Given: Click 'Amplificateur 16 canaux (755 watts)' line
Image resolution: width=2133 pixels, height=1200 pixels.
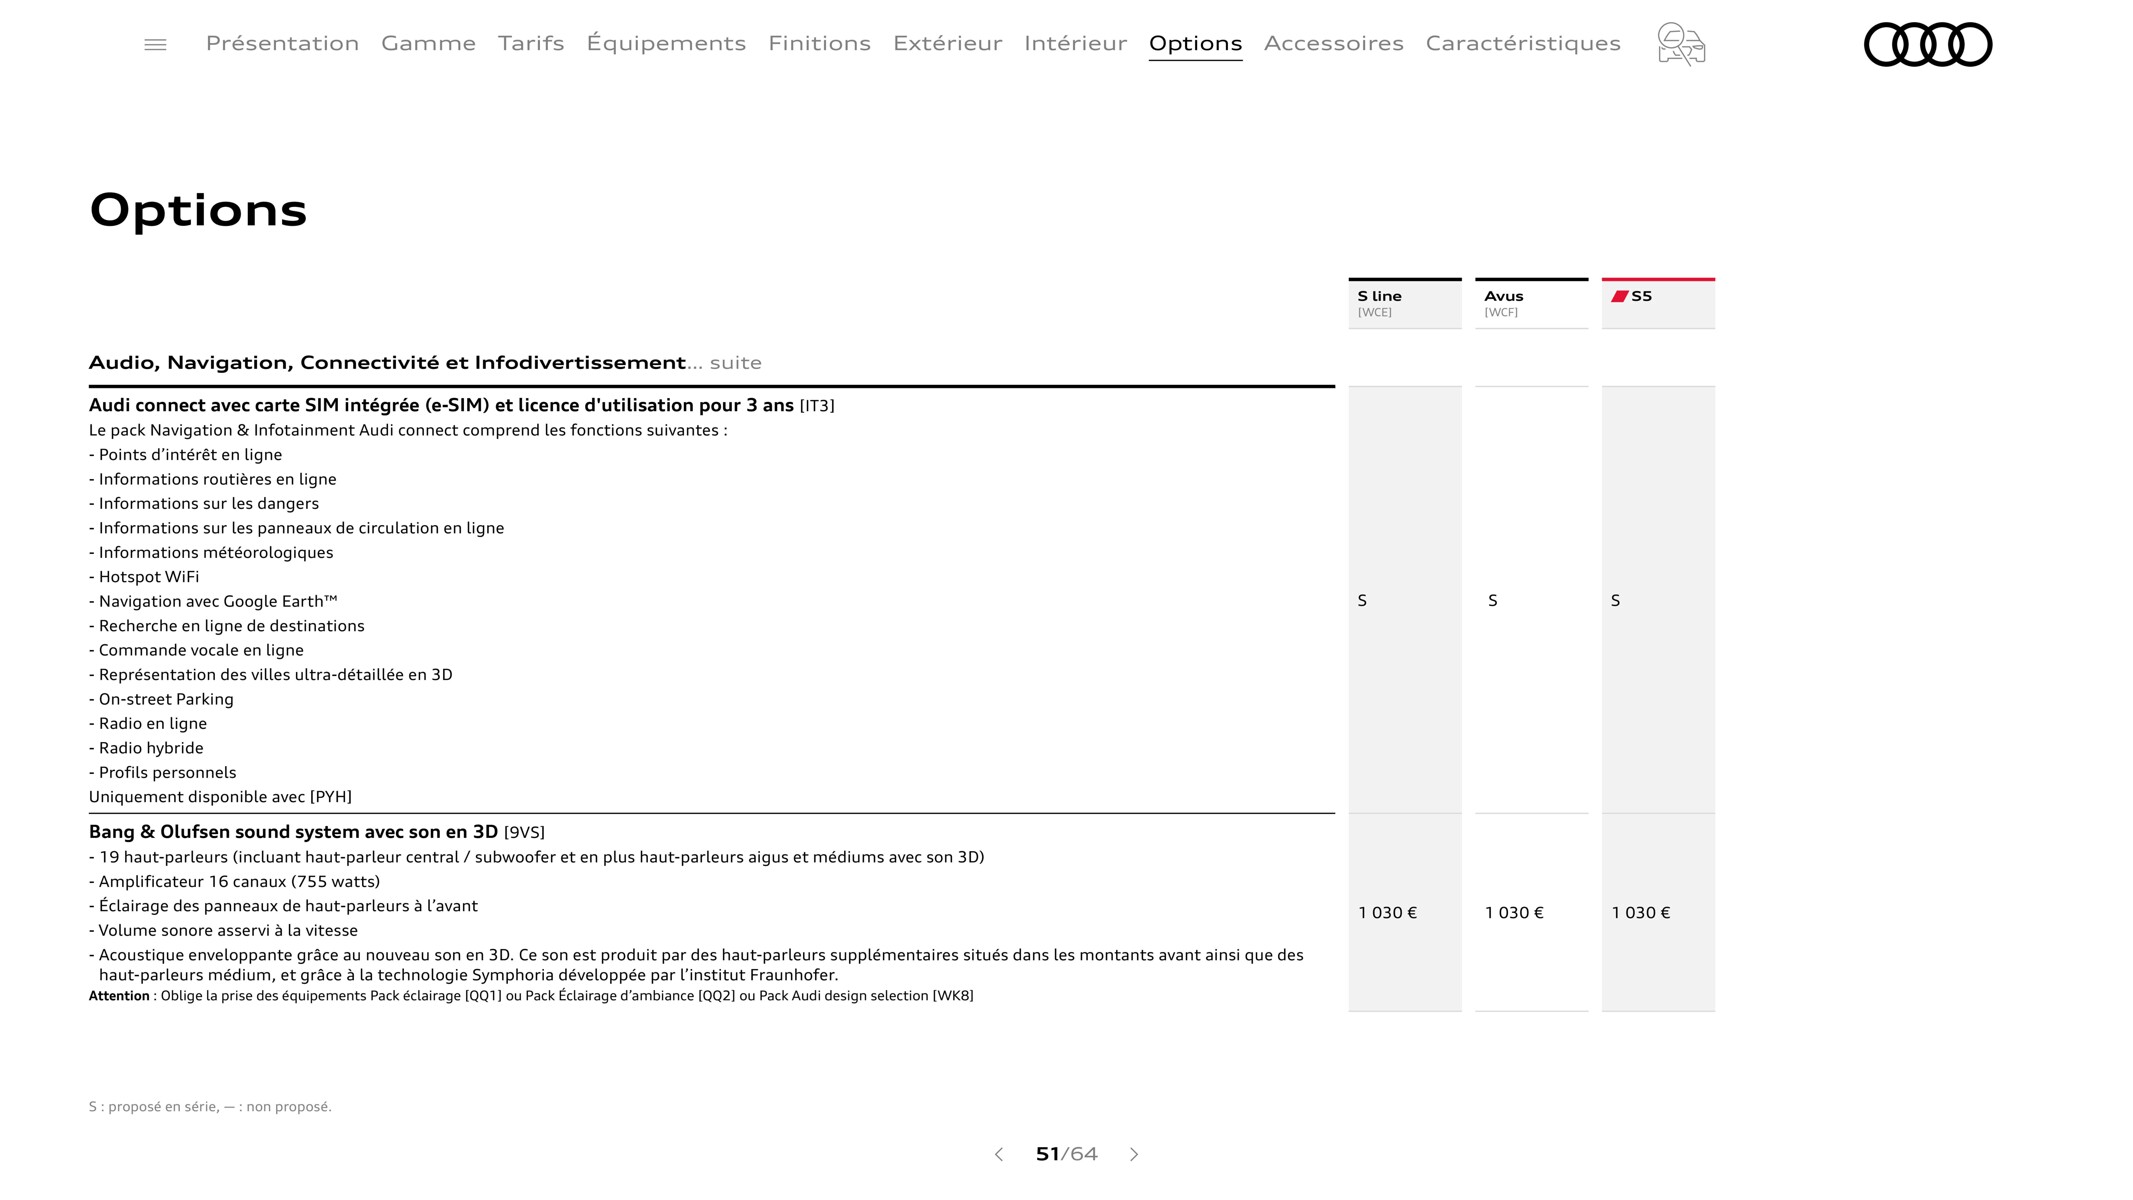Looking at the screenshot, I should click(234, 881).
